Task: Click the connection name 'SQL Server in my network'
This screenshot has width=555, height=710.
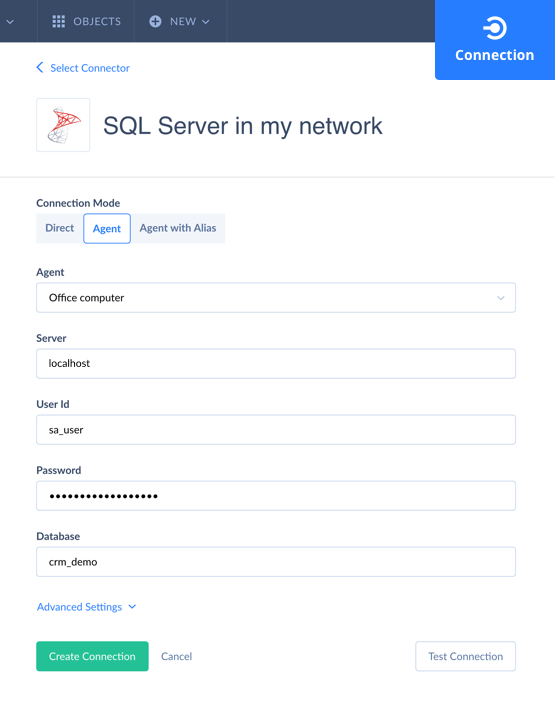Action: [243, 126]
